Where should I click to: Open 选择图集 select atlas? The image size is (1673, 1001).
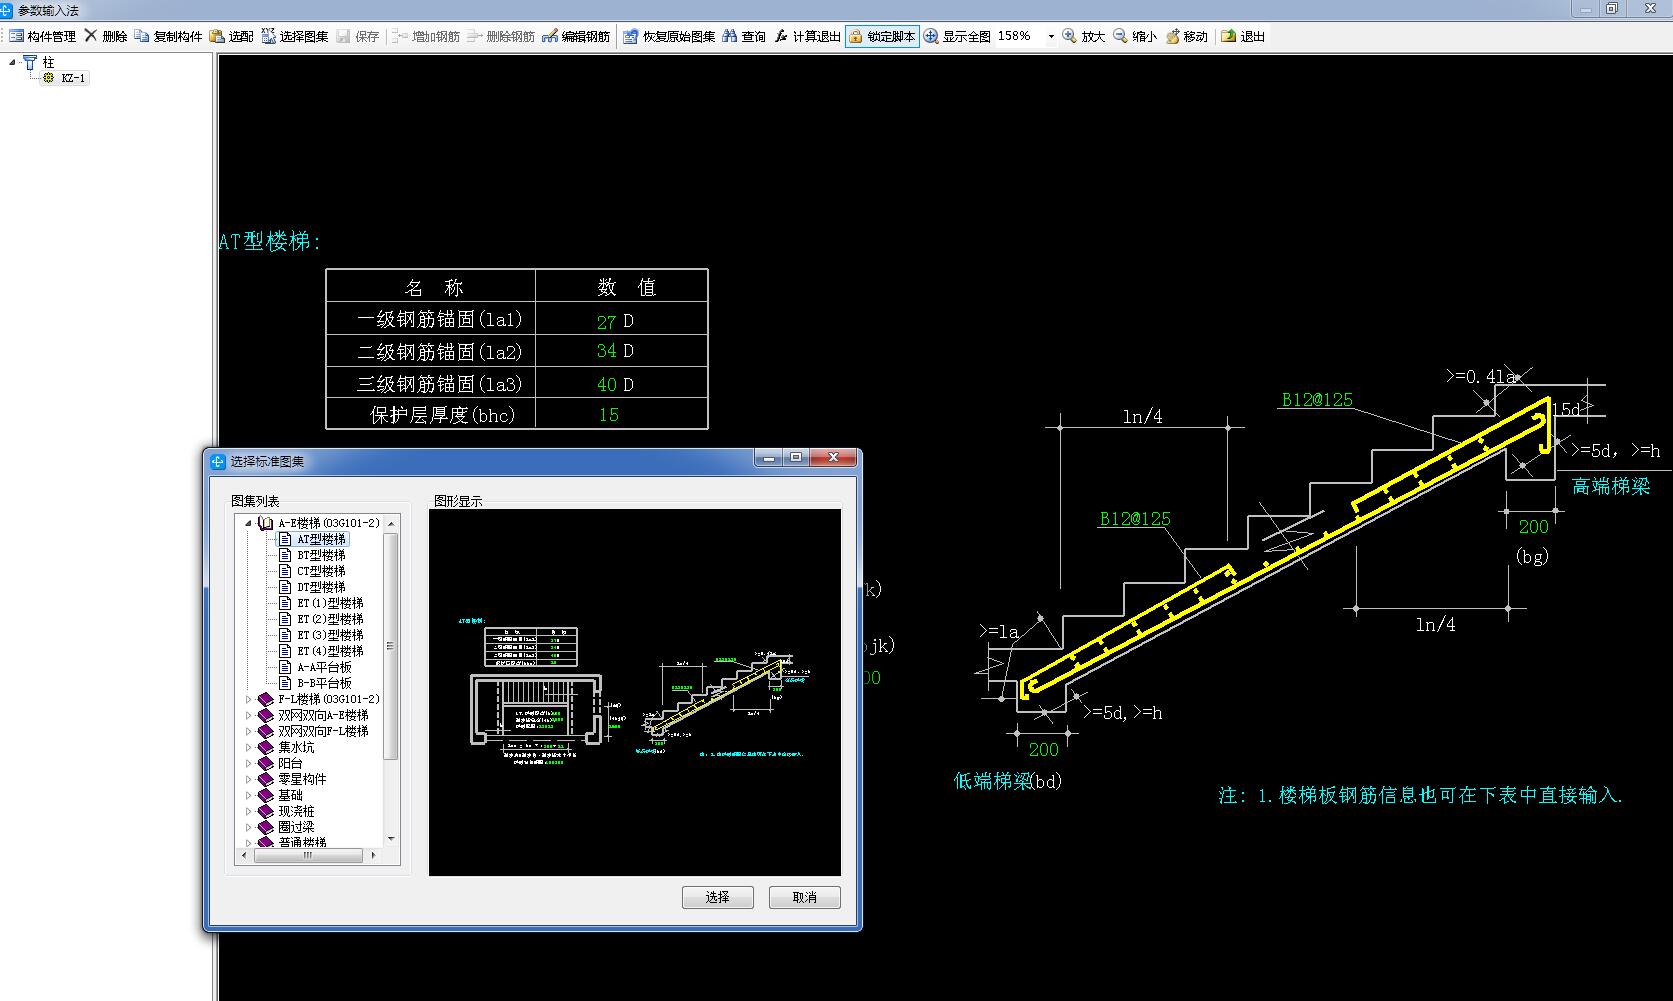(x=295, y=36)
